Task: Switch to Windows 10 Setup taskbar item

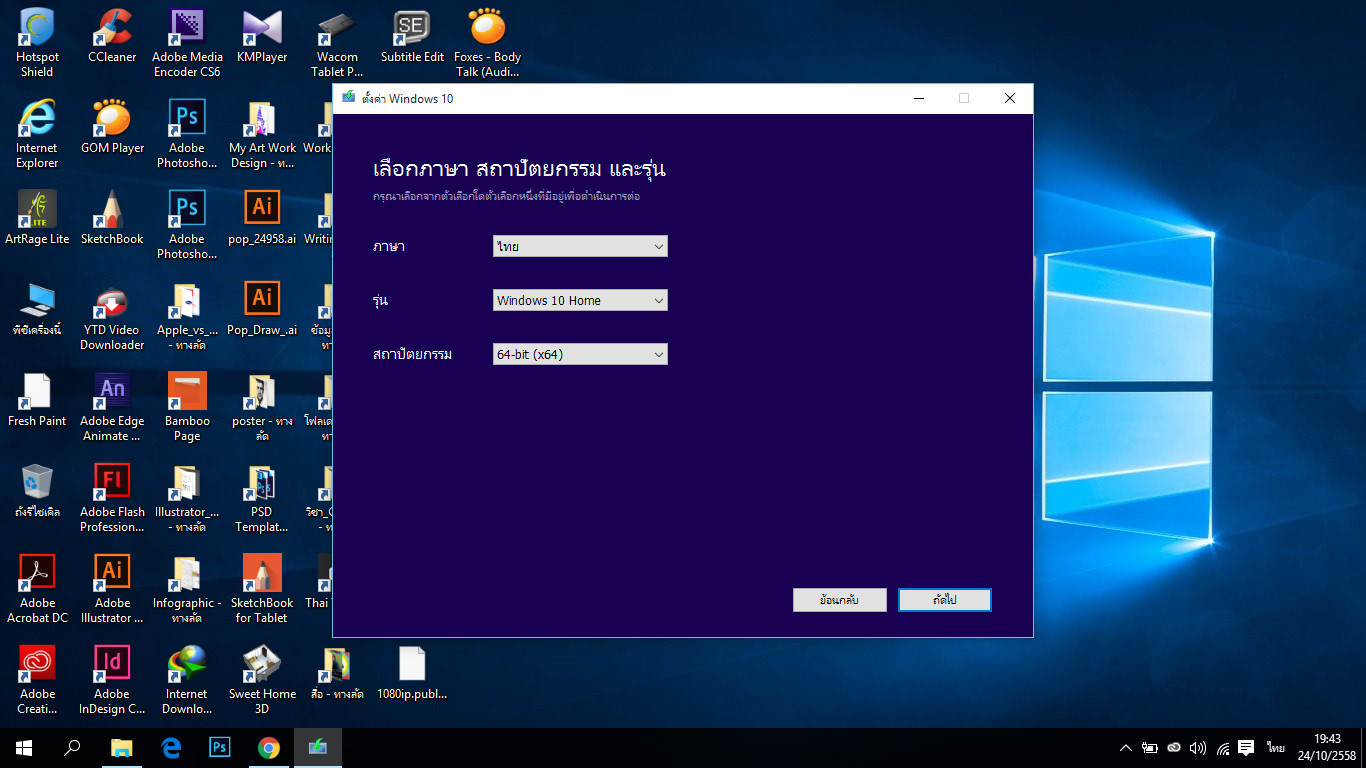Action: [318, 747]
